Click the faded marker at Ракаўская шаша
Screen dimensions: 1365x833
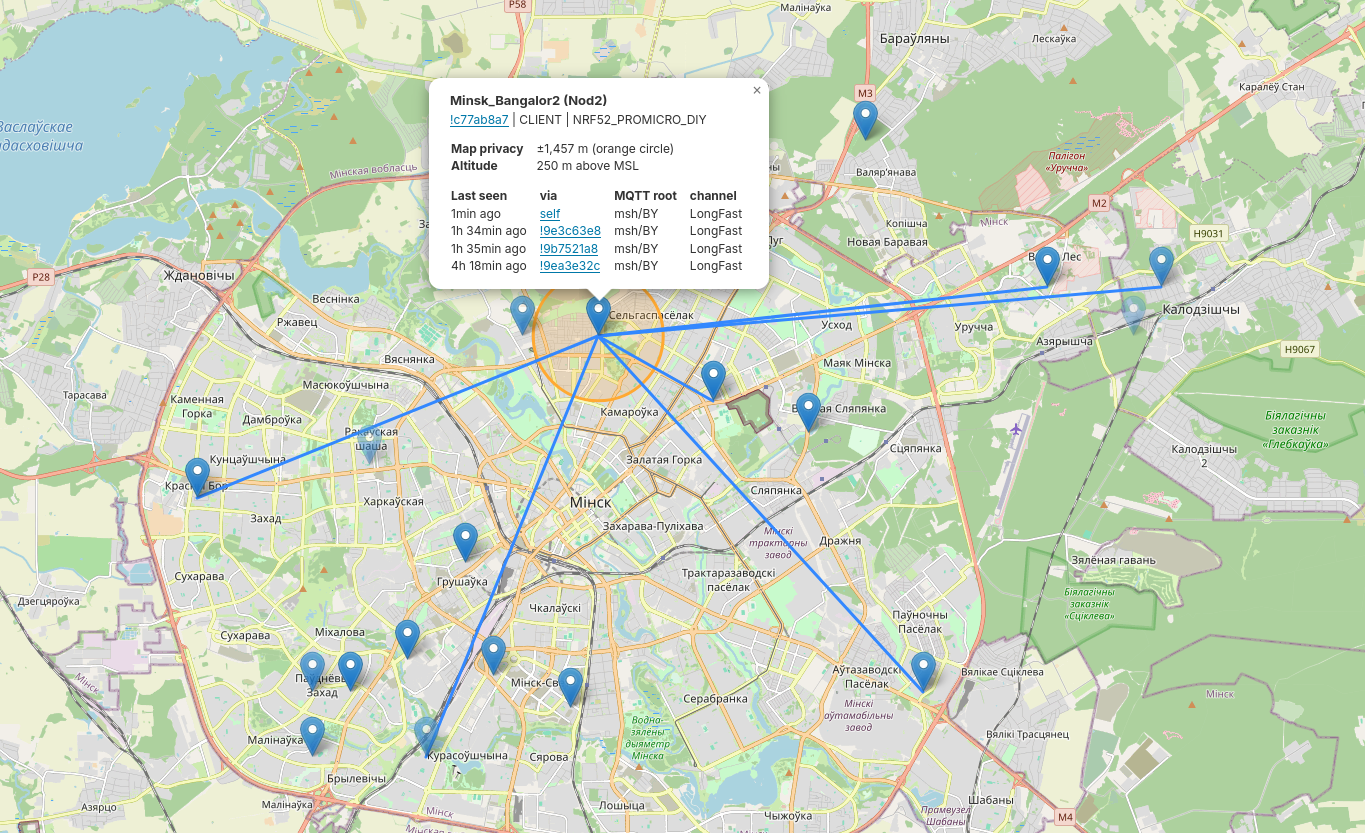pyautogui.click(x=369, y=446)
